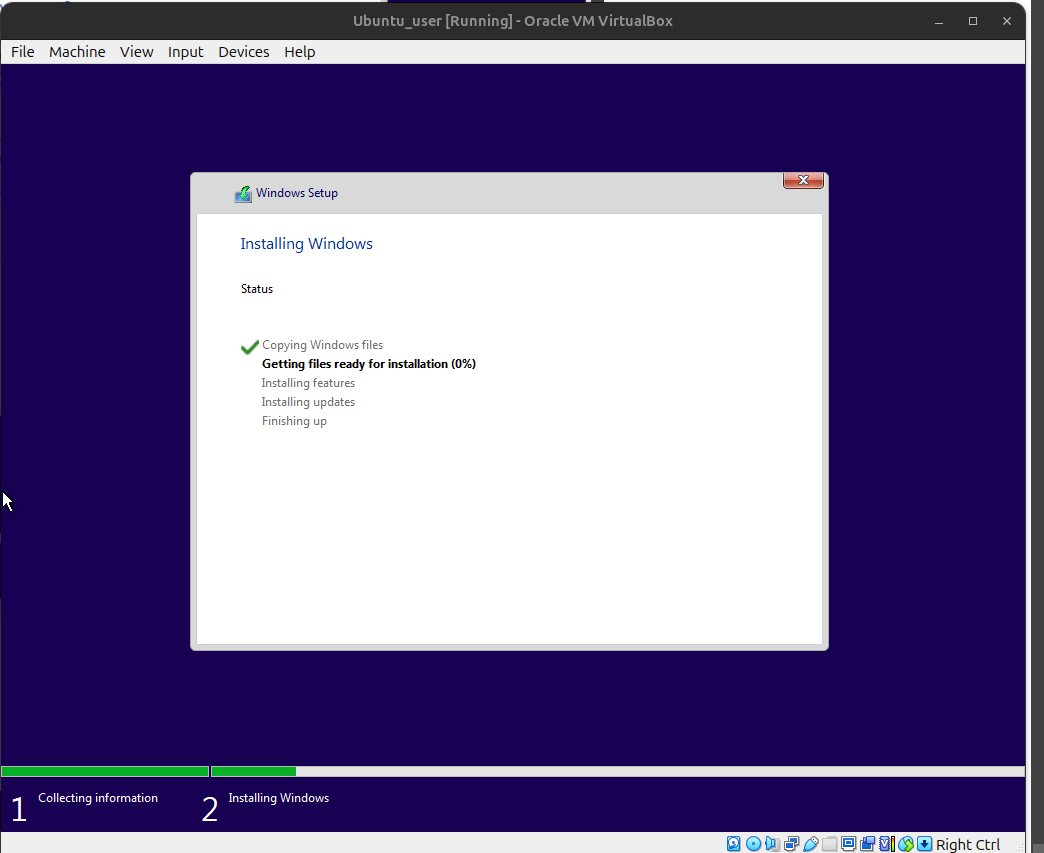The width and height of the screenshot is (1044, 853).
Task: Click the recording status icon
Action: [867, 844]
